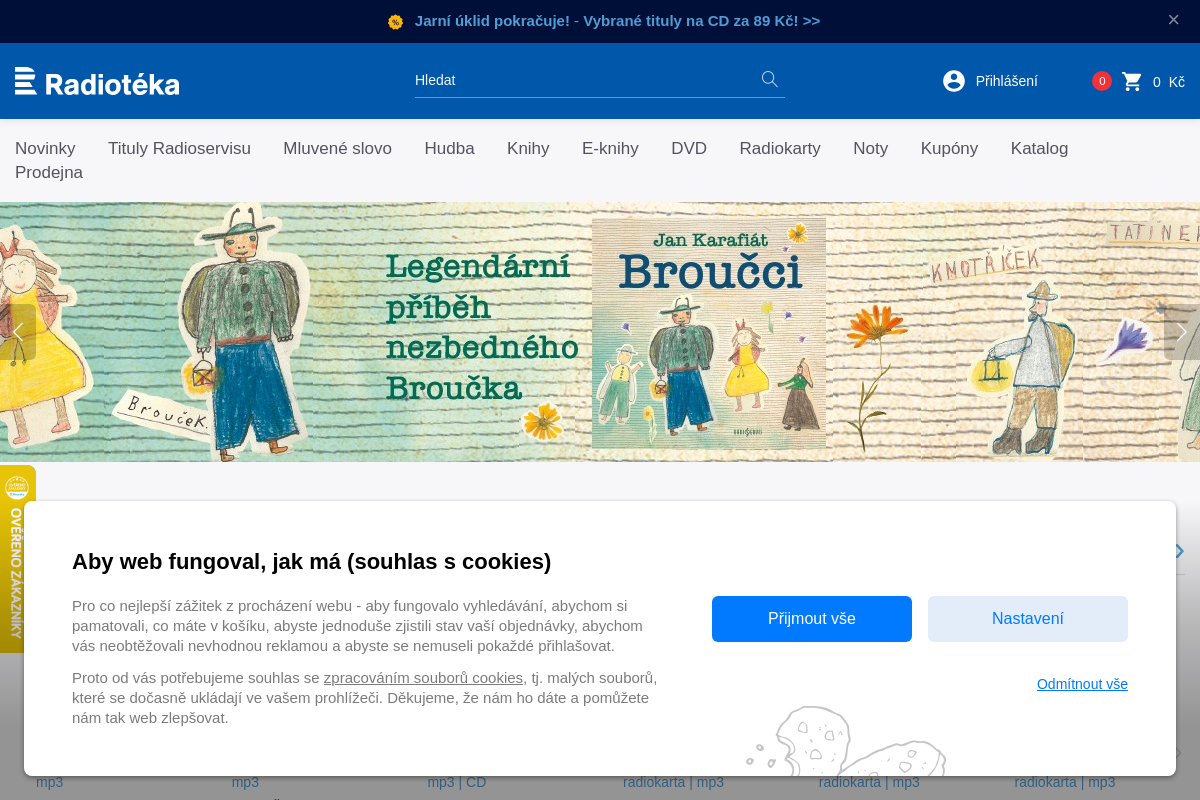
Task: Click the red cart item count badge
Action: (x=1102, y=81)
